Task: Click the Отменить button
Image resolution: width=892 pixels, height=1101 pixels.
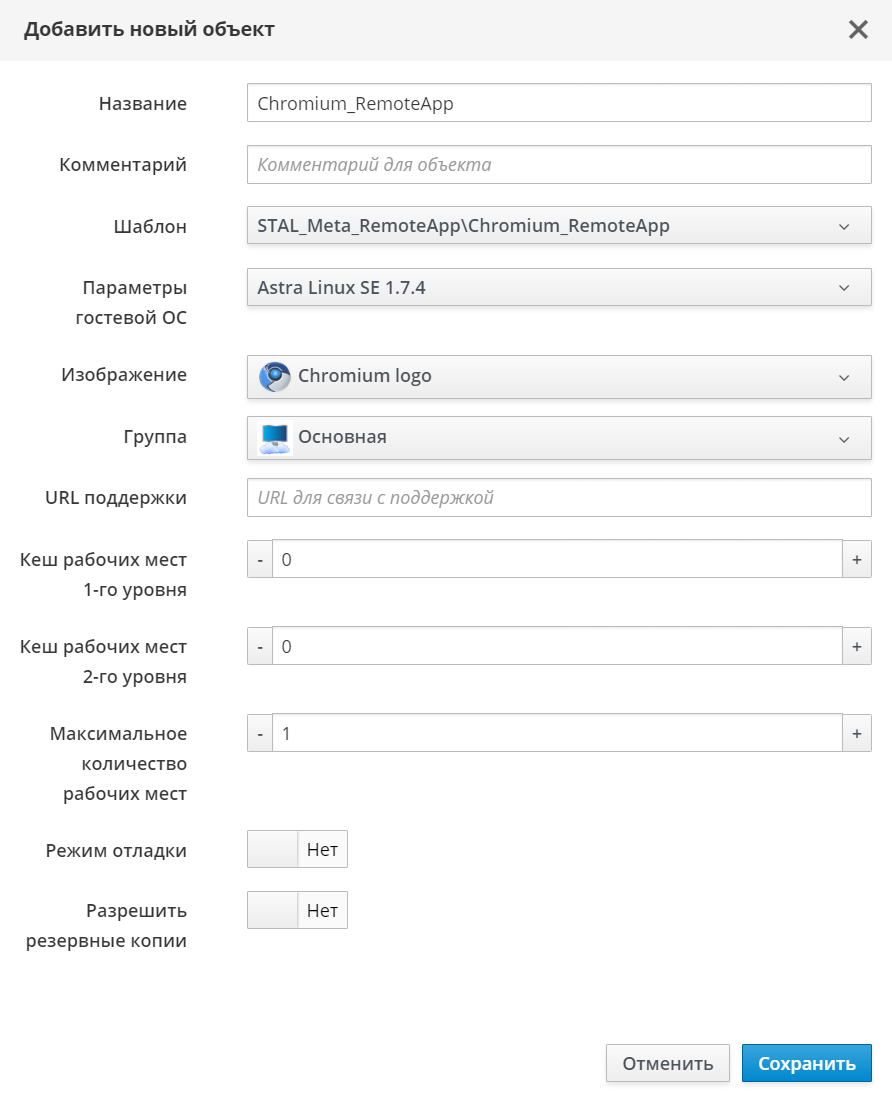Action: click(667, 1063)
